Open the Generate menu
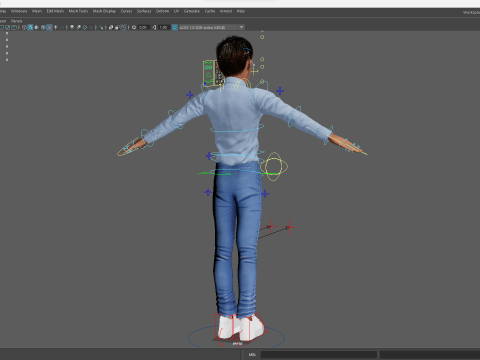This screenshot has height=360, width=480. click(192, 11)
